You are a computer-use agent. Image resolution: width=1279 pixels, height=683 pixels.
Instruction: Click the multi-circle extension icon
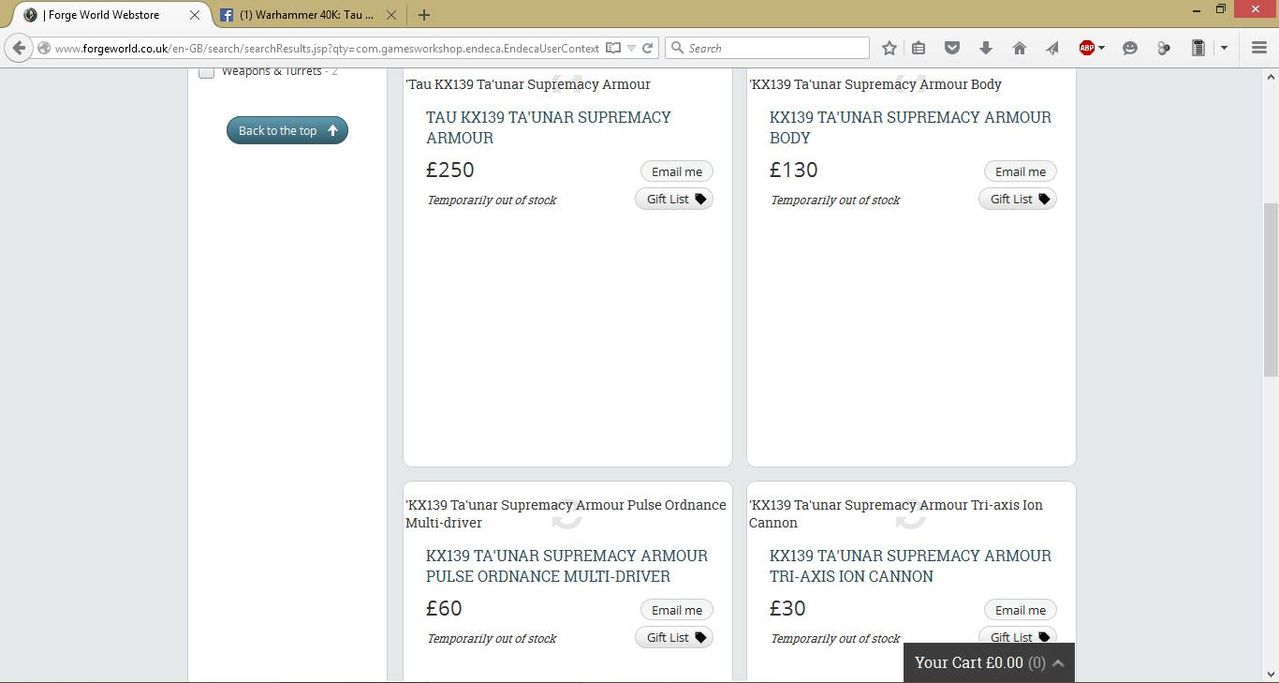point(1163,48)
